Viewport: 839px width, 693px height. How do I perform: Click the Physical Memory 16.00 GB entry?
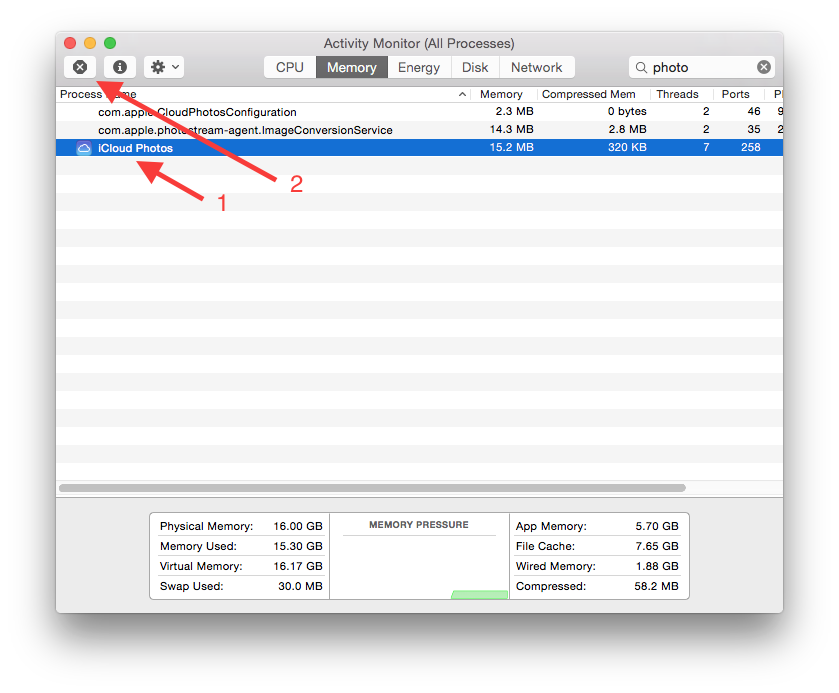pyautogui.click(x=241, y=526)
